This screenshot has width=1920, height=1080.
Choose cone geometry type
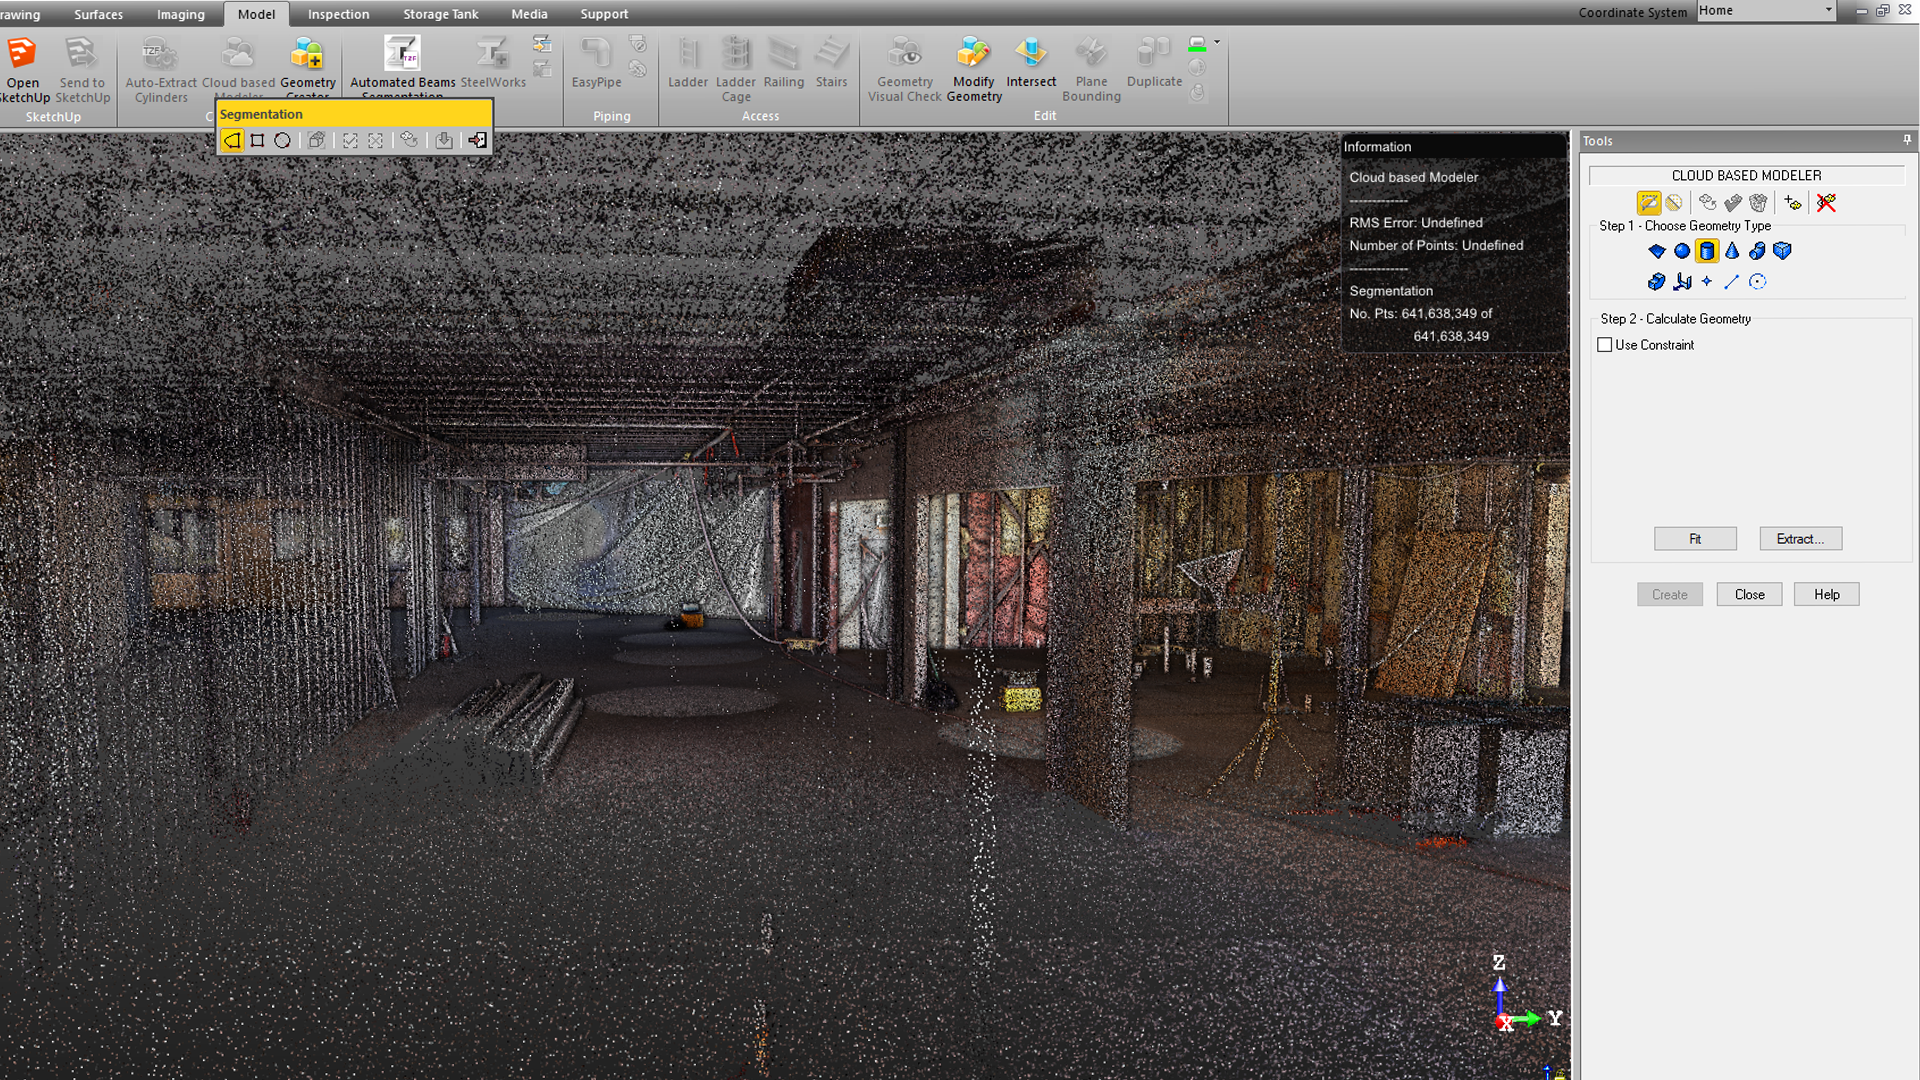pyautogui.click(x=1732, y=251)
